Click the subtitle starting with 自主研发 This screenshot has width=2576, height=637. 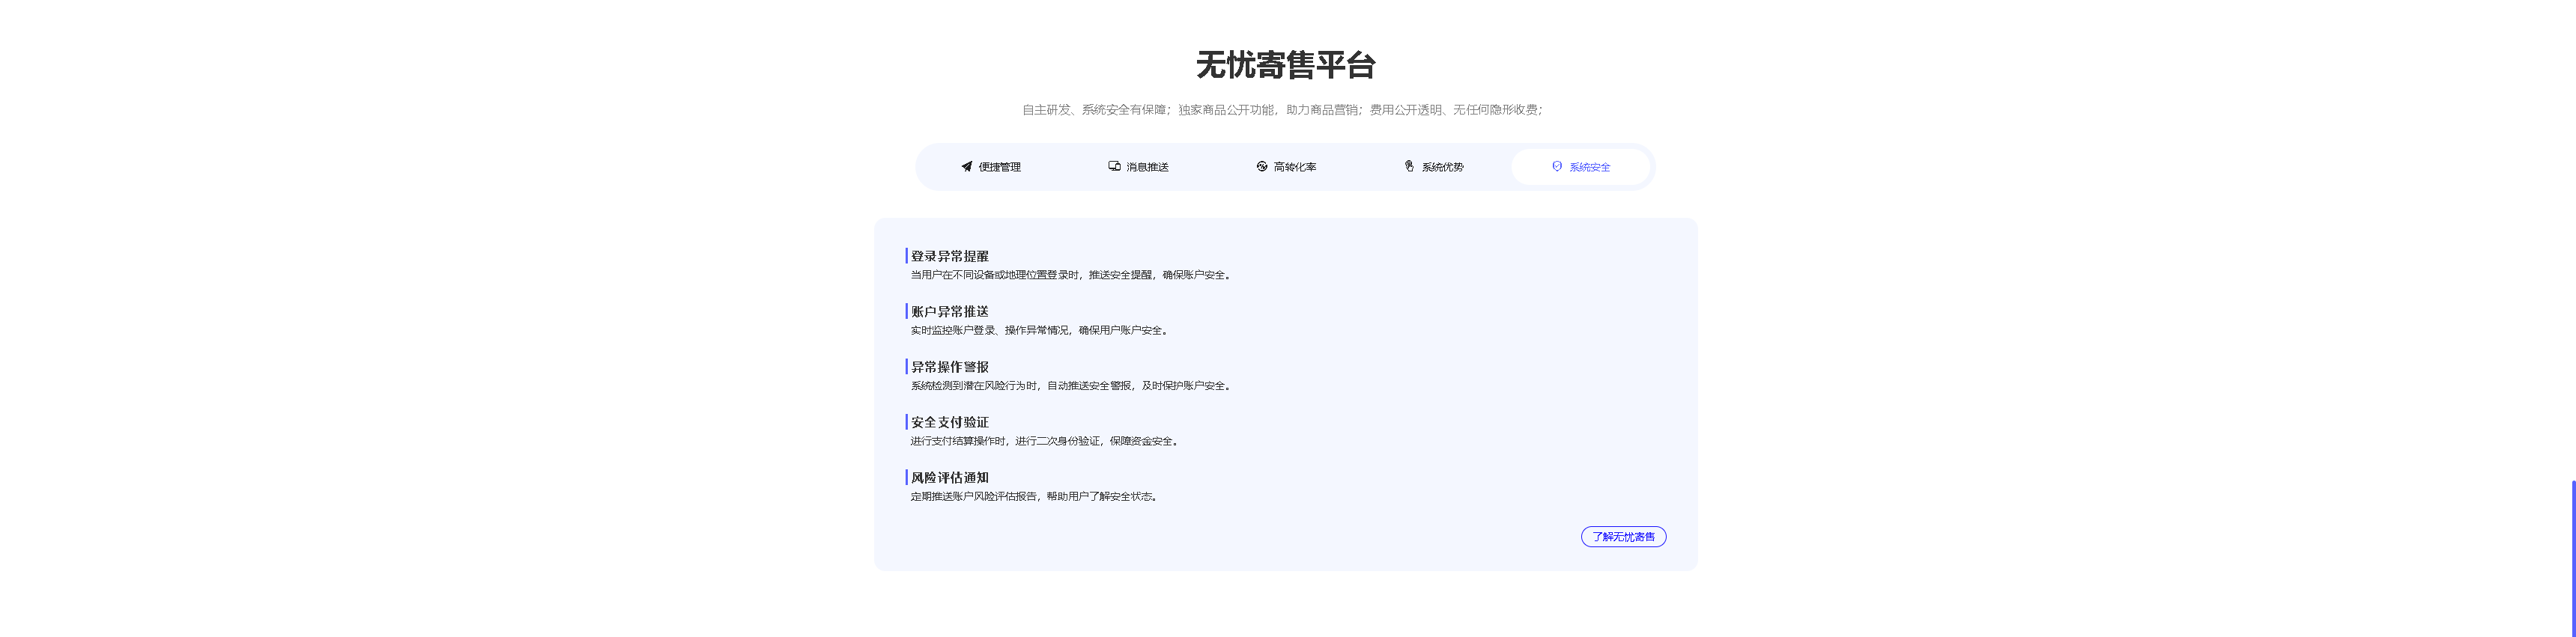click(1282, 110)
